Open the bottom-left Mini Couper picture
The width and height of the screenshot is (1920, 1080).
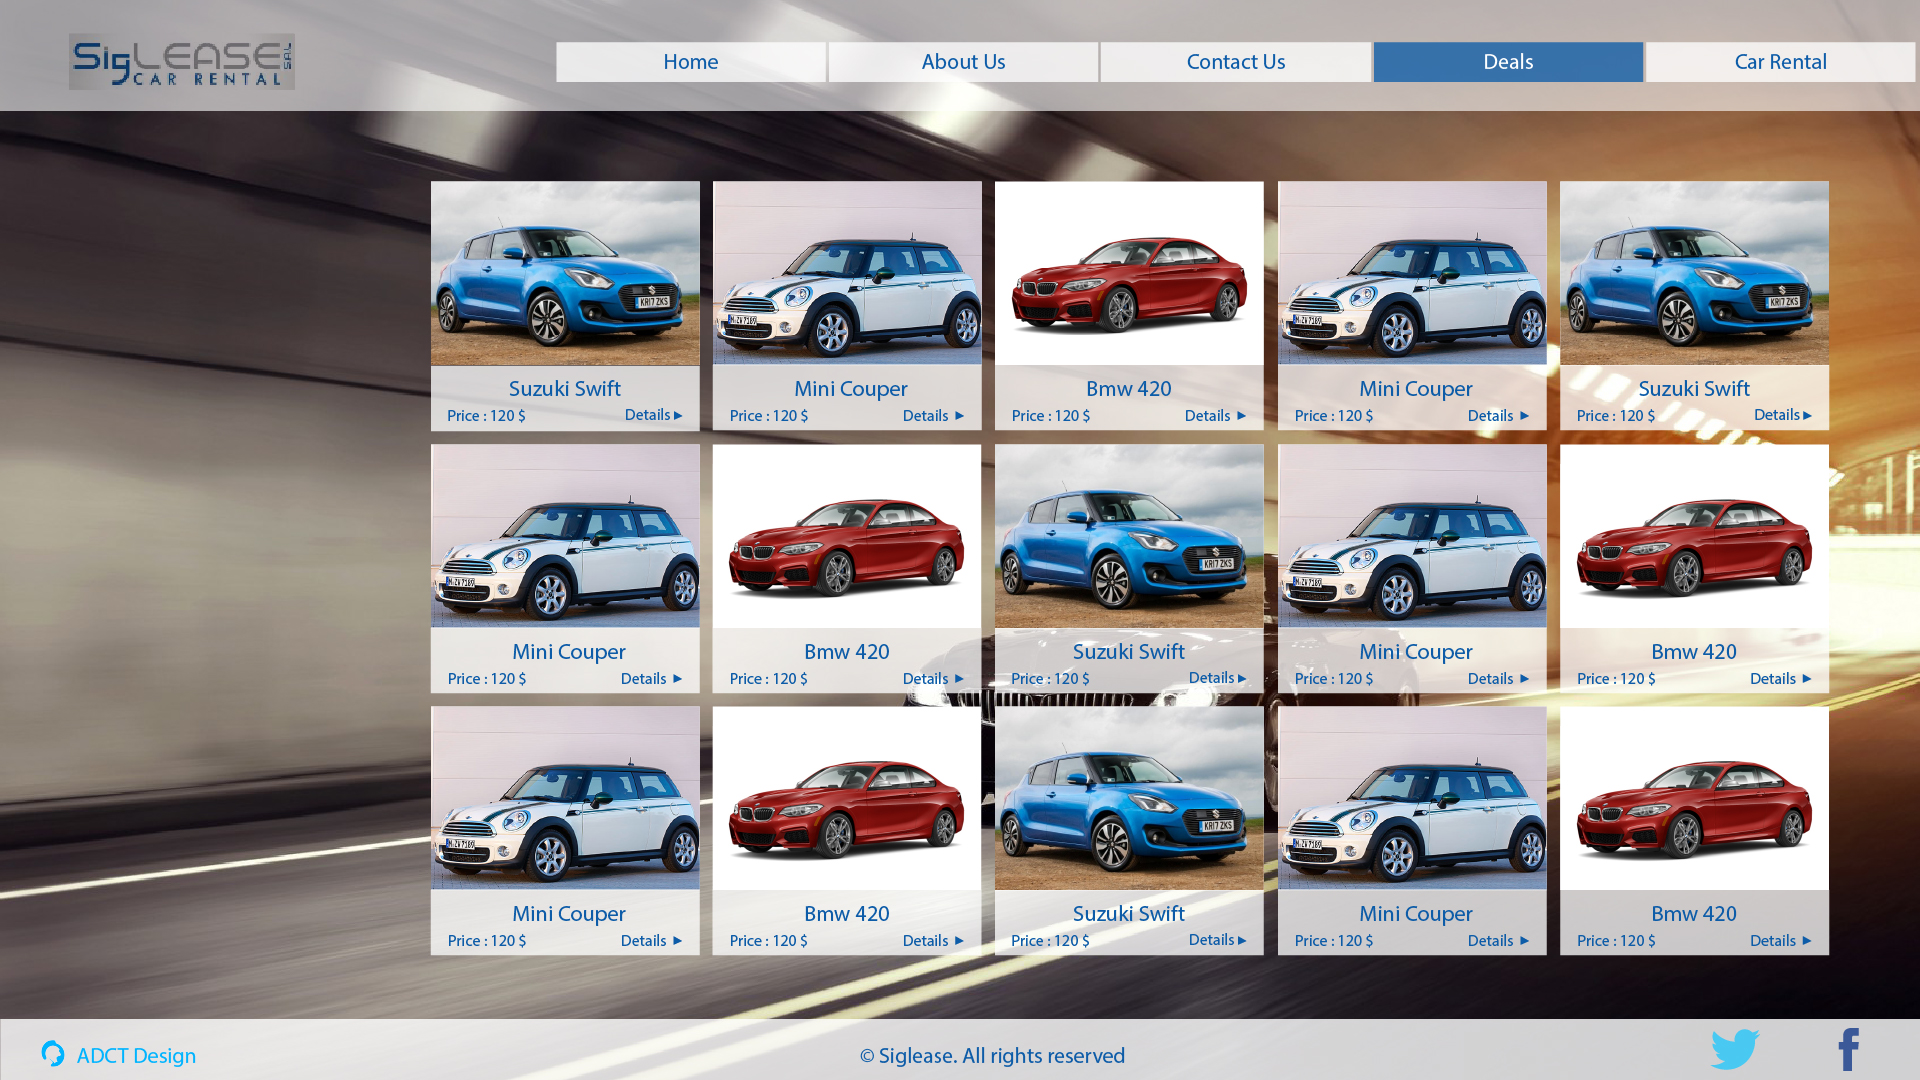(x=565, y=799)
